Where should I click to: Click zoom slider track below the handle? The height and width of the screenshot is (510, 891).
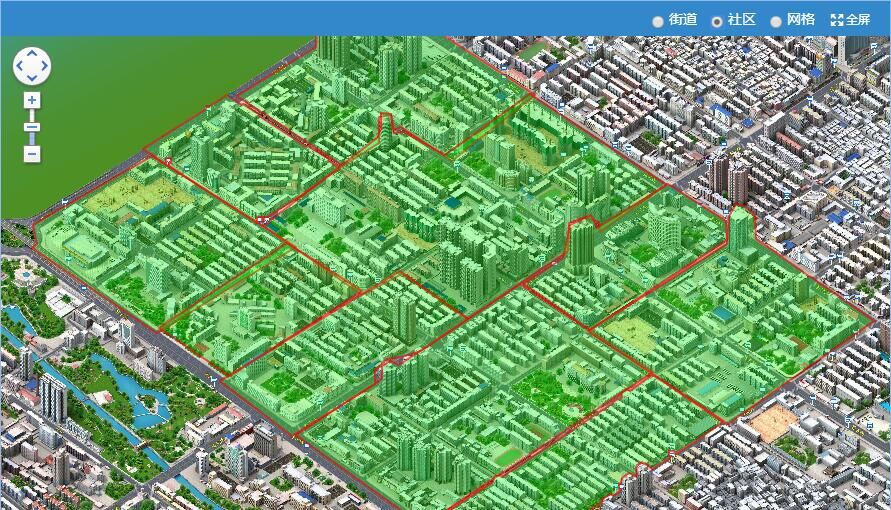tap(32, 138)
